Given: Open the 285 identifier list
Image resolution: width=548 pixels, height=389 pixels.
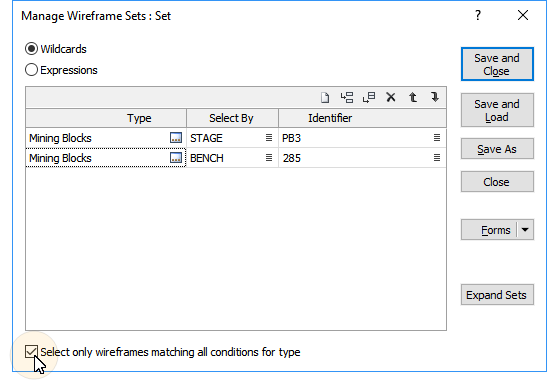Looking at the screenshot, I should [437, 158].
